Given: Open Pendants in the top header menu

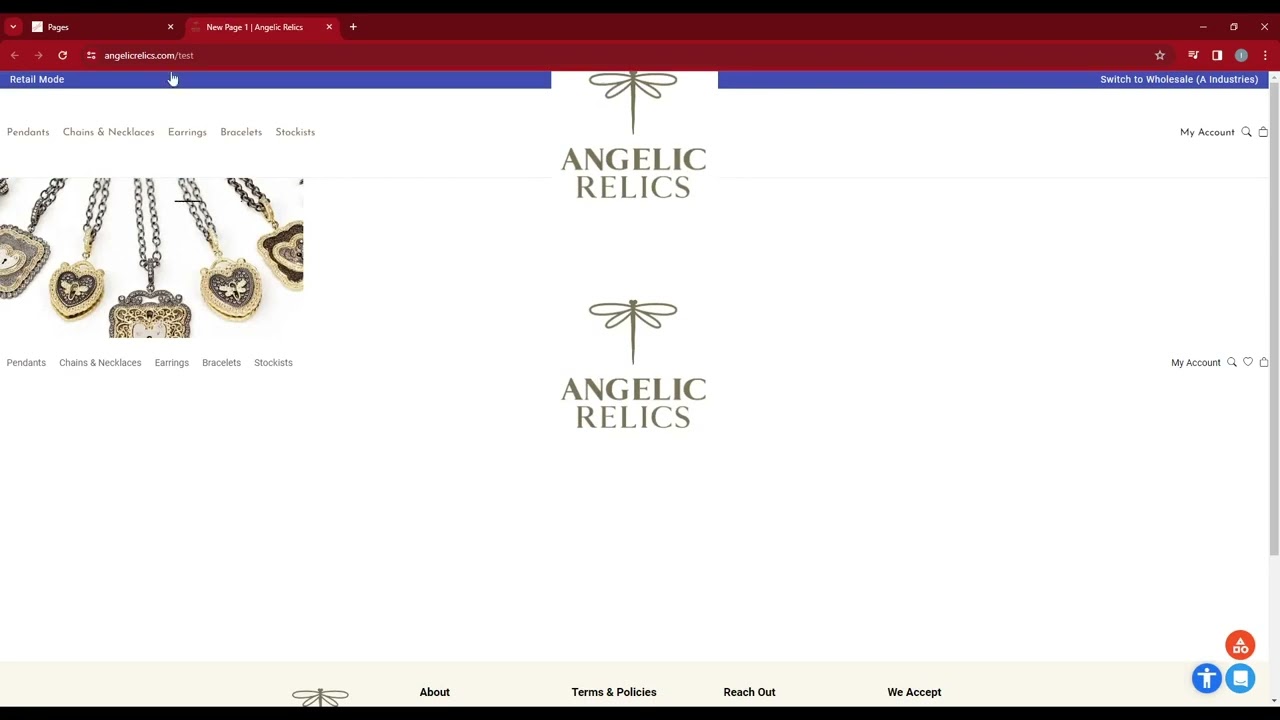Looking at the screenshot, I should (28, 132).
